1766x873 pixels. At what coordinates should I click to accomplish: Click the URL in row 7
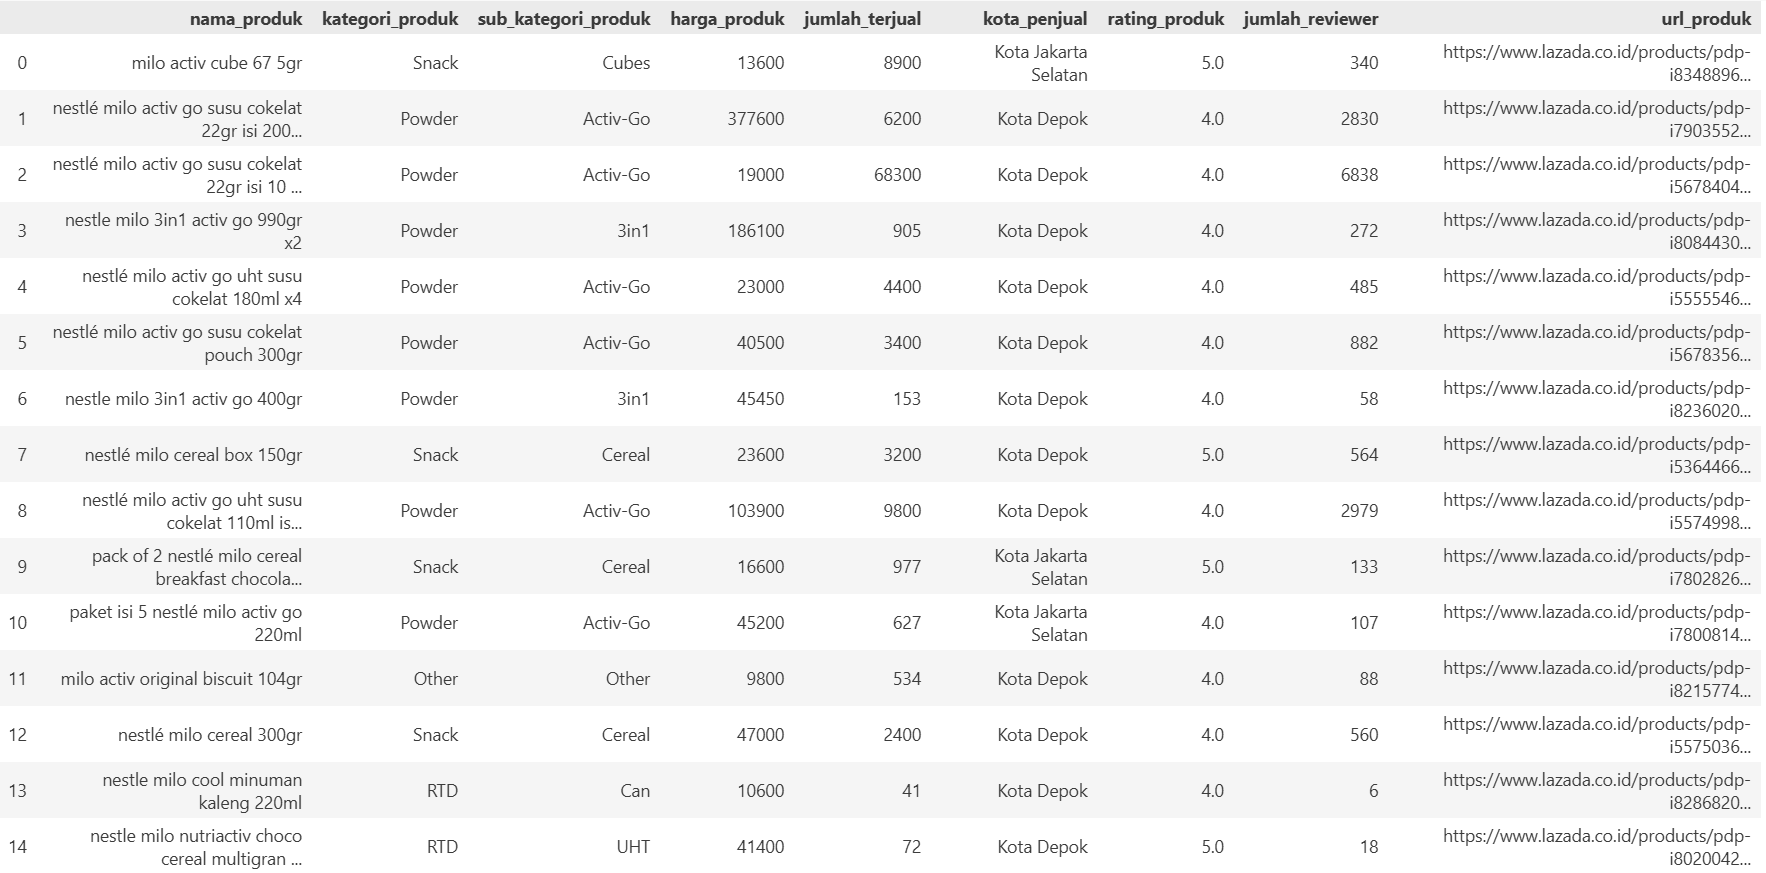pyautogui.click(x=1597, y=455)
